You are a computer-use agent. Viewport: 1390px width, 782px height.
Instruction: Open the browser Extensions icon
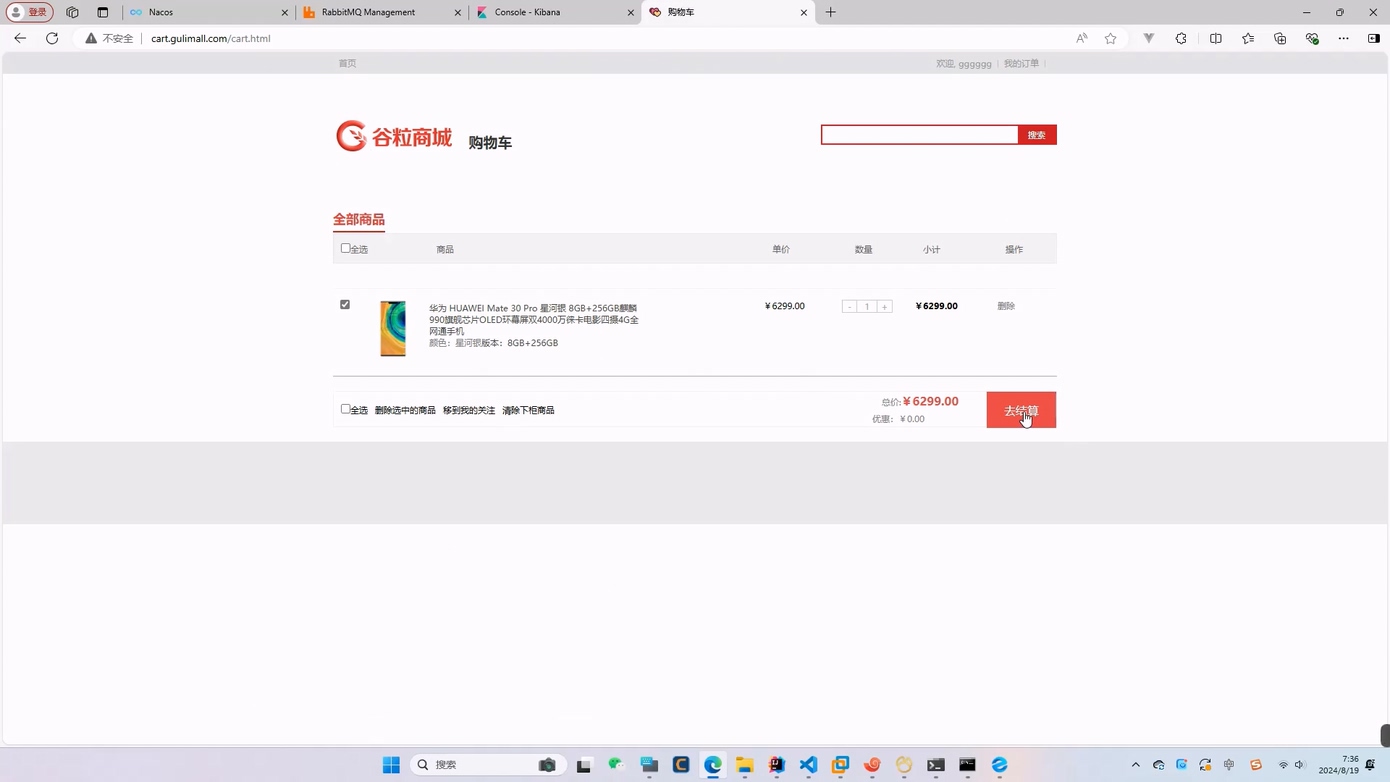click(1181, 38)
